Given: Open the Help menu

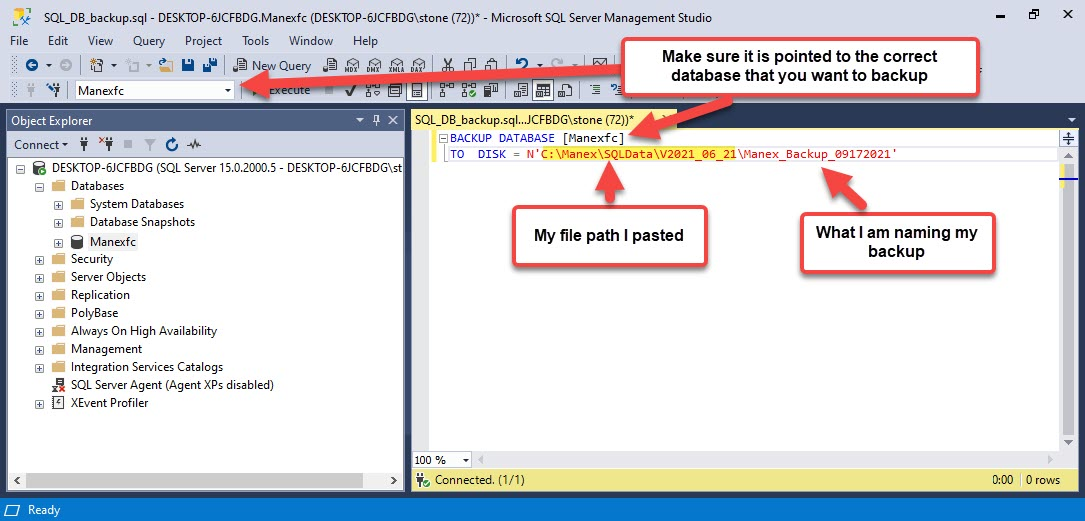Looking at the screenshot, I should 365,41.
